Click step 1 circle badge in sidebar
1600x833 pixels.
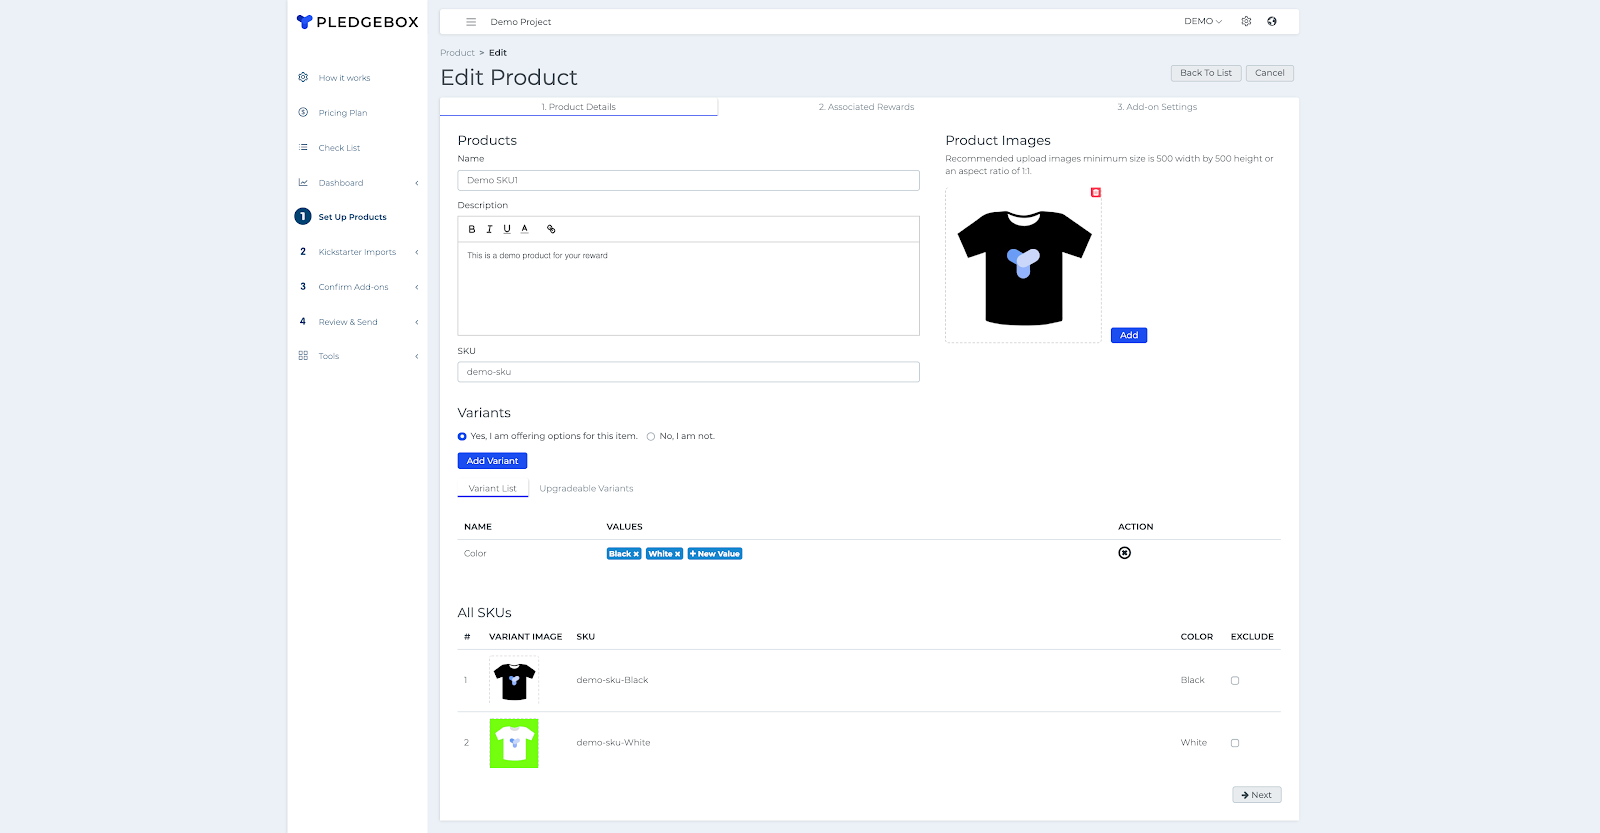pyautogui.click(x=303, y=216)
